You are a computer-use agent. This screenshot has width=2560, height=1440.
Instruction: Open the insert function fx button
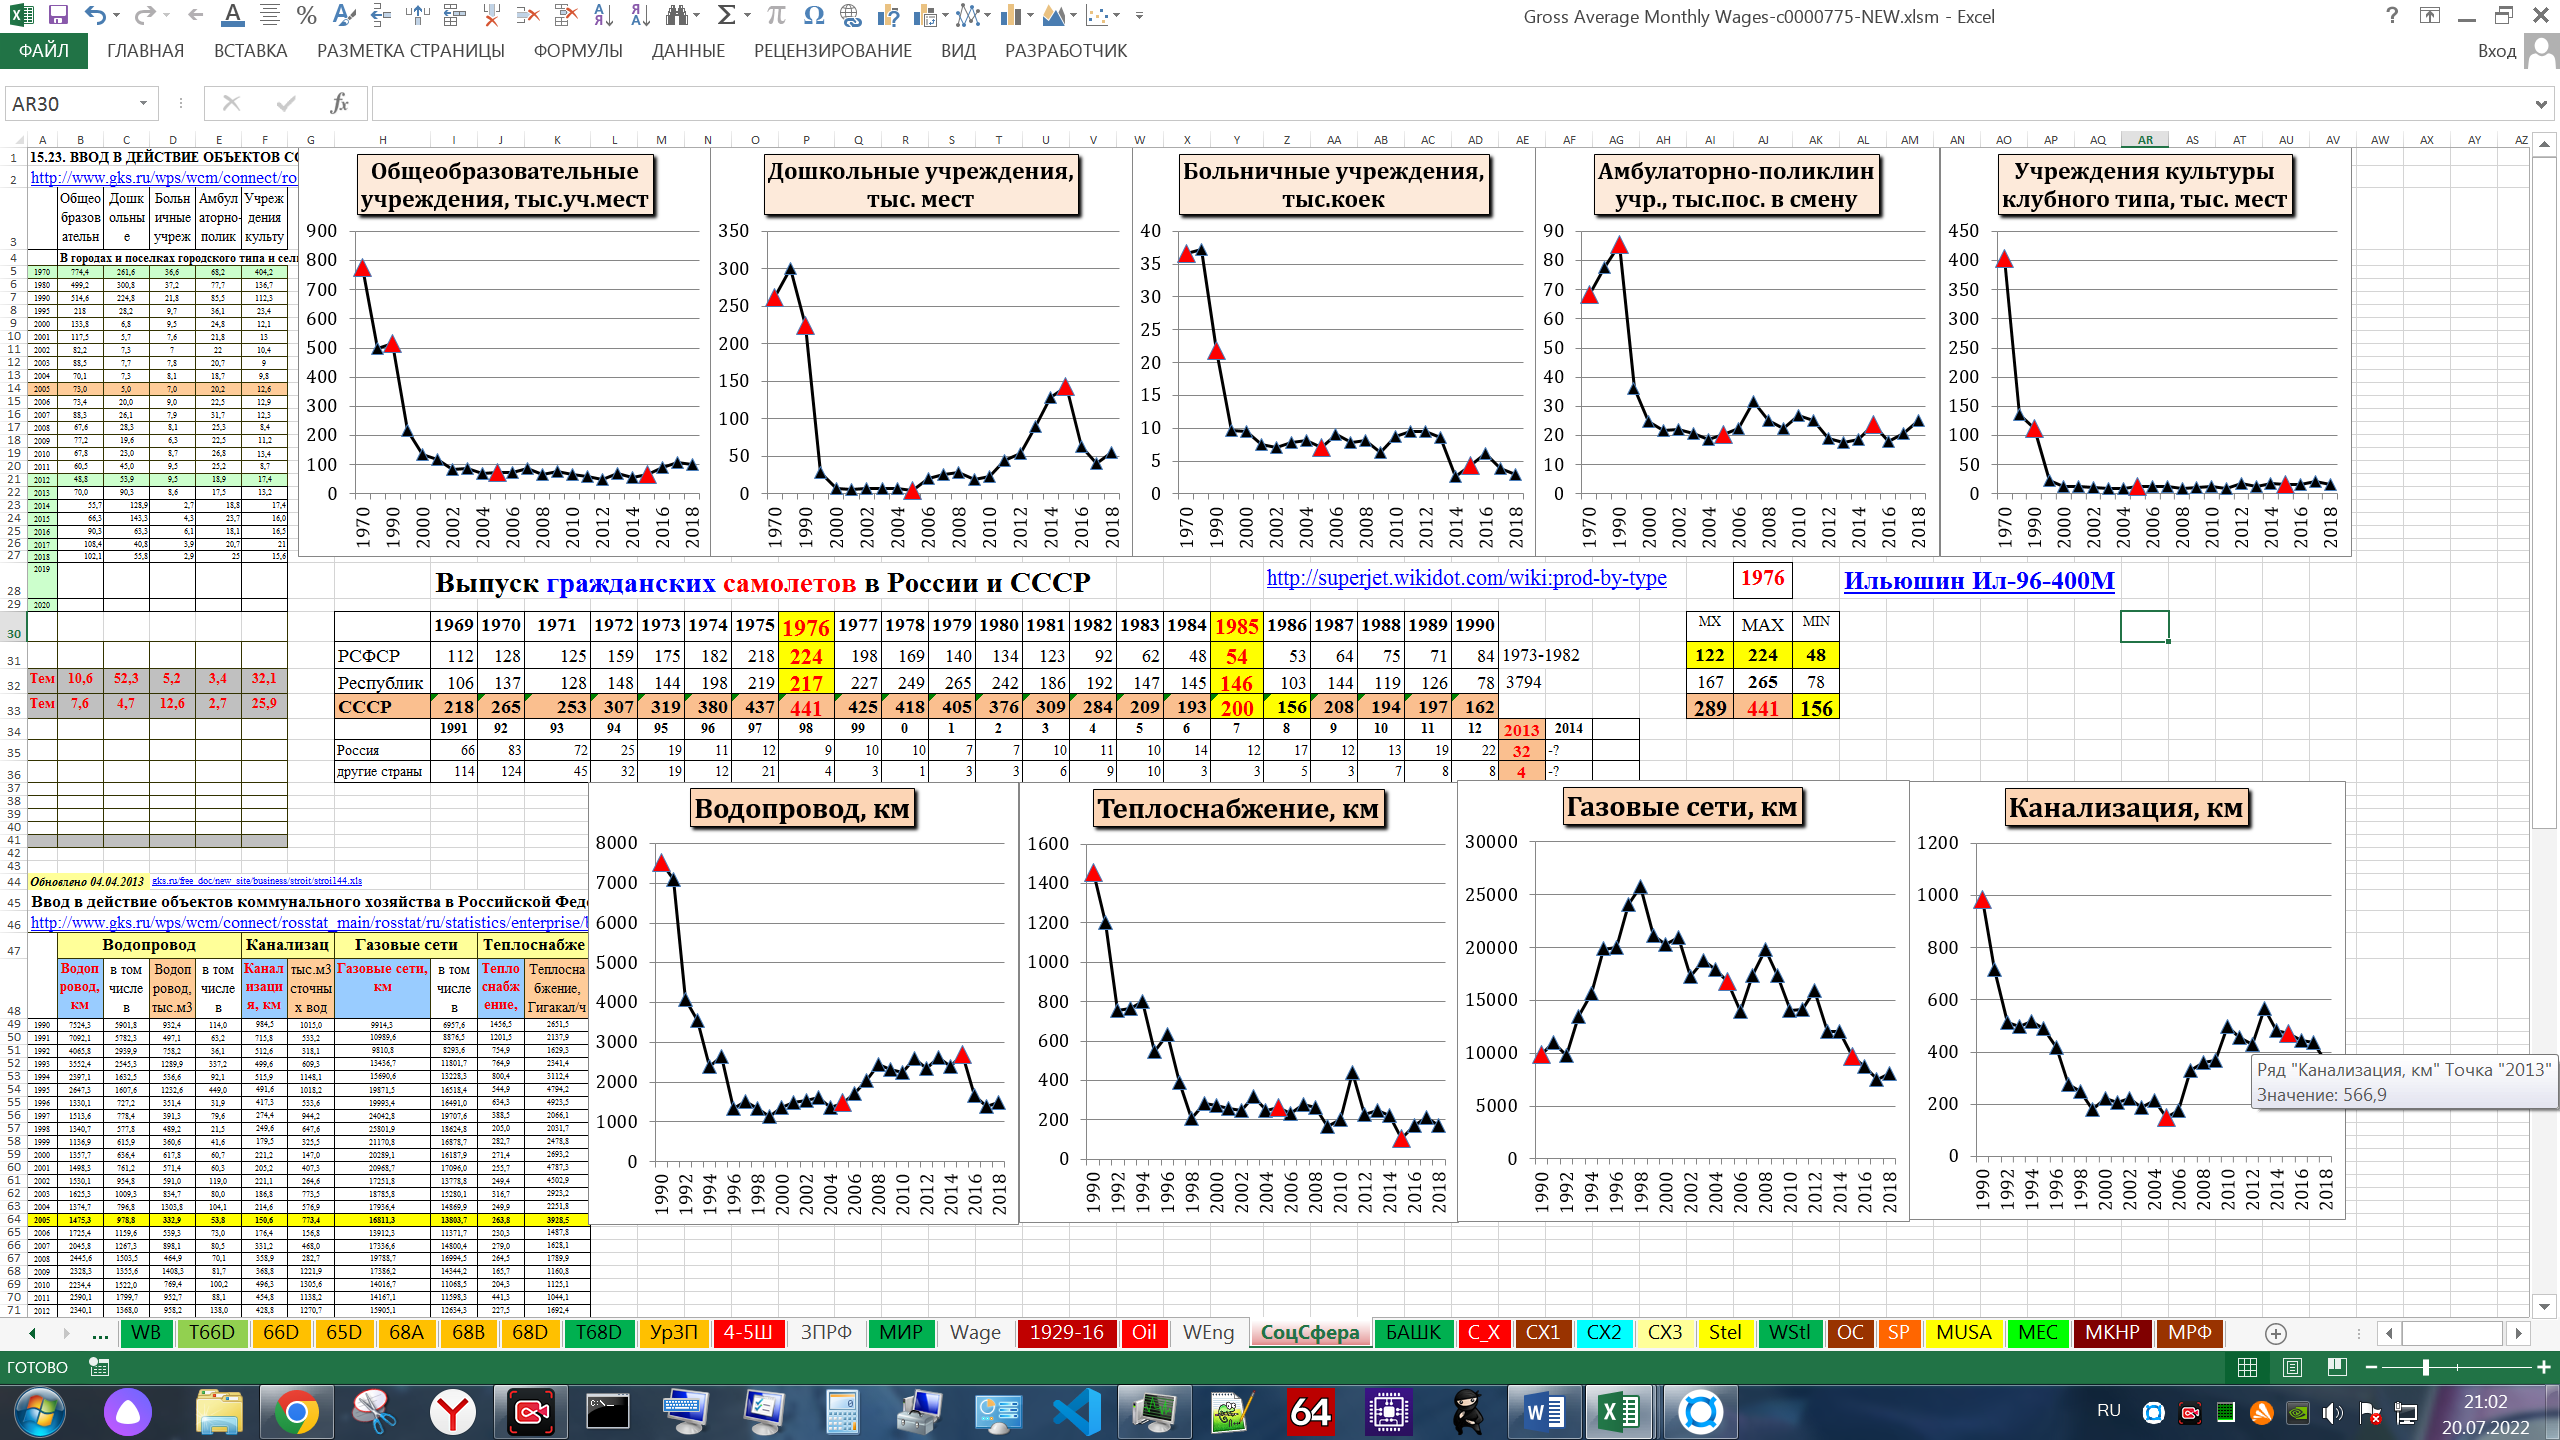pyautogui.click(x=339, y=103)
